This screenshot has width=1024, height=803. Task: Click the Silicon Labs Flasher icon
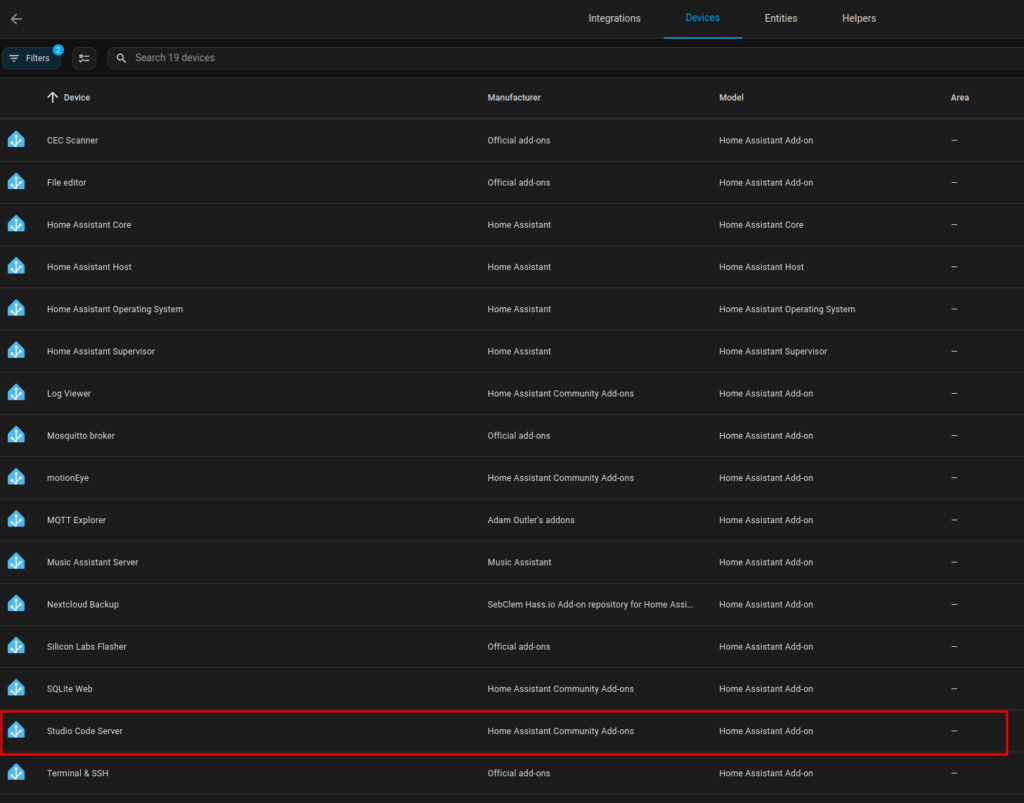tap(16, 646)
